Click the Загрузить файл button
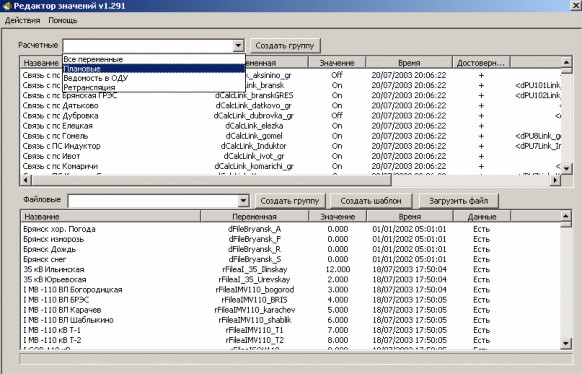The image size is (582, 374). [x=458, y=201]
